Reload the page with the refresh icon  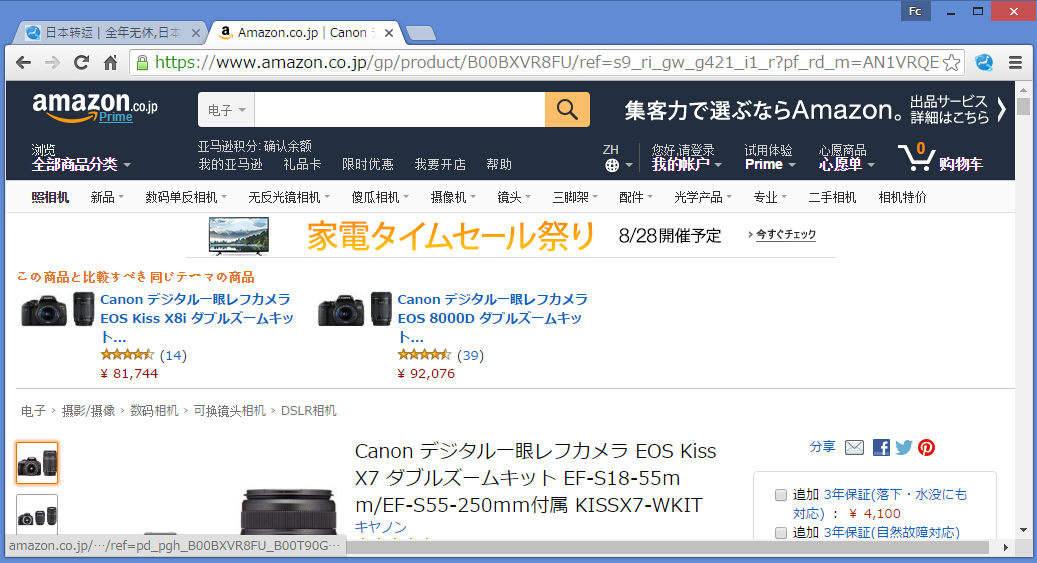pos(81,63)
